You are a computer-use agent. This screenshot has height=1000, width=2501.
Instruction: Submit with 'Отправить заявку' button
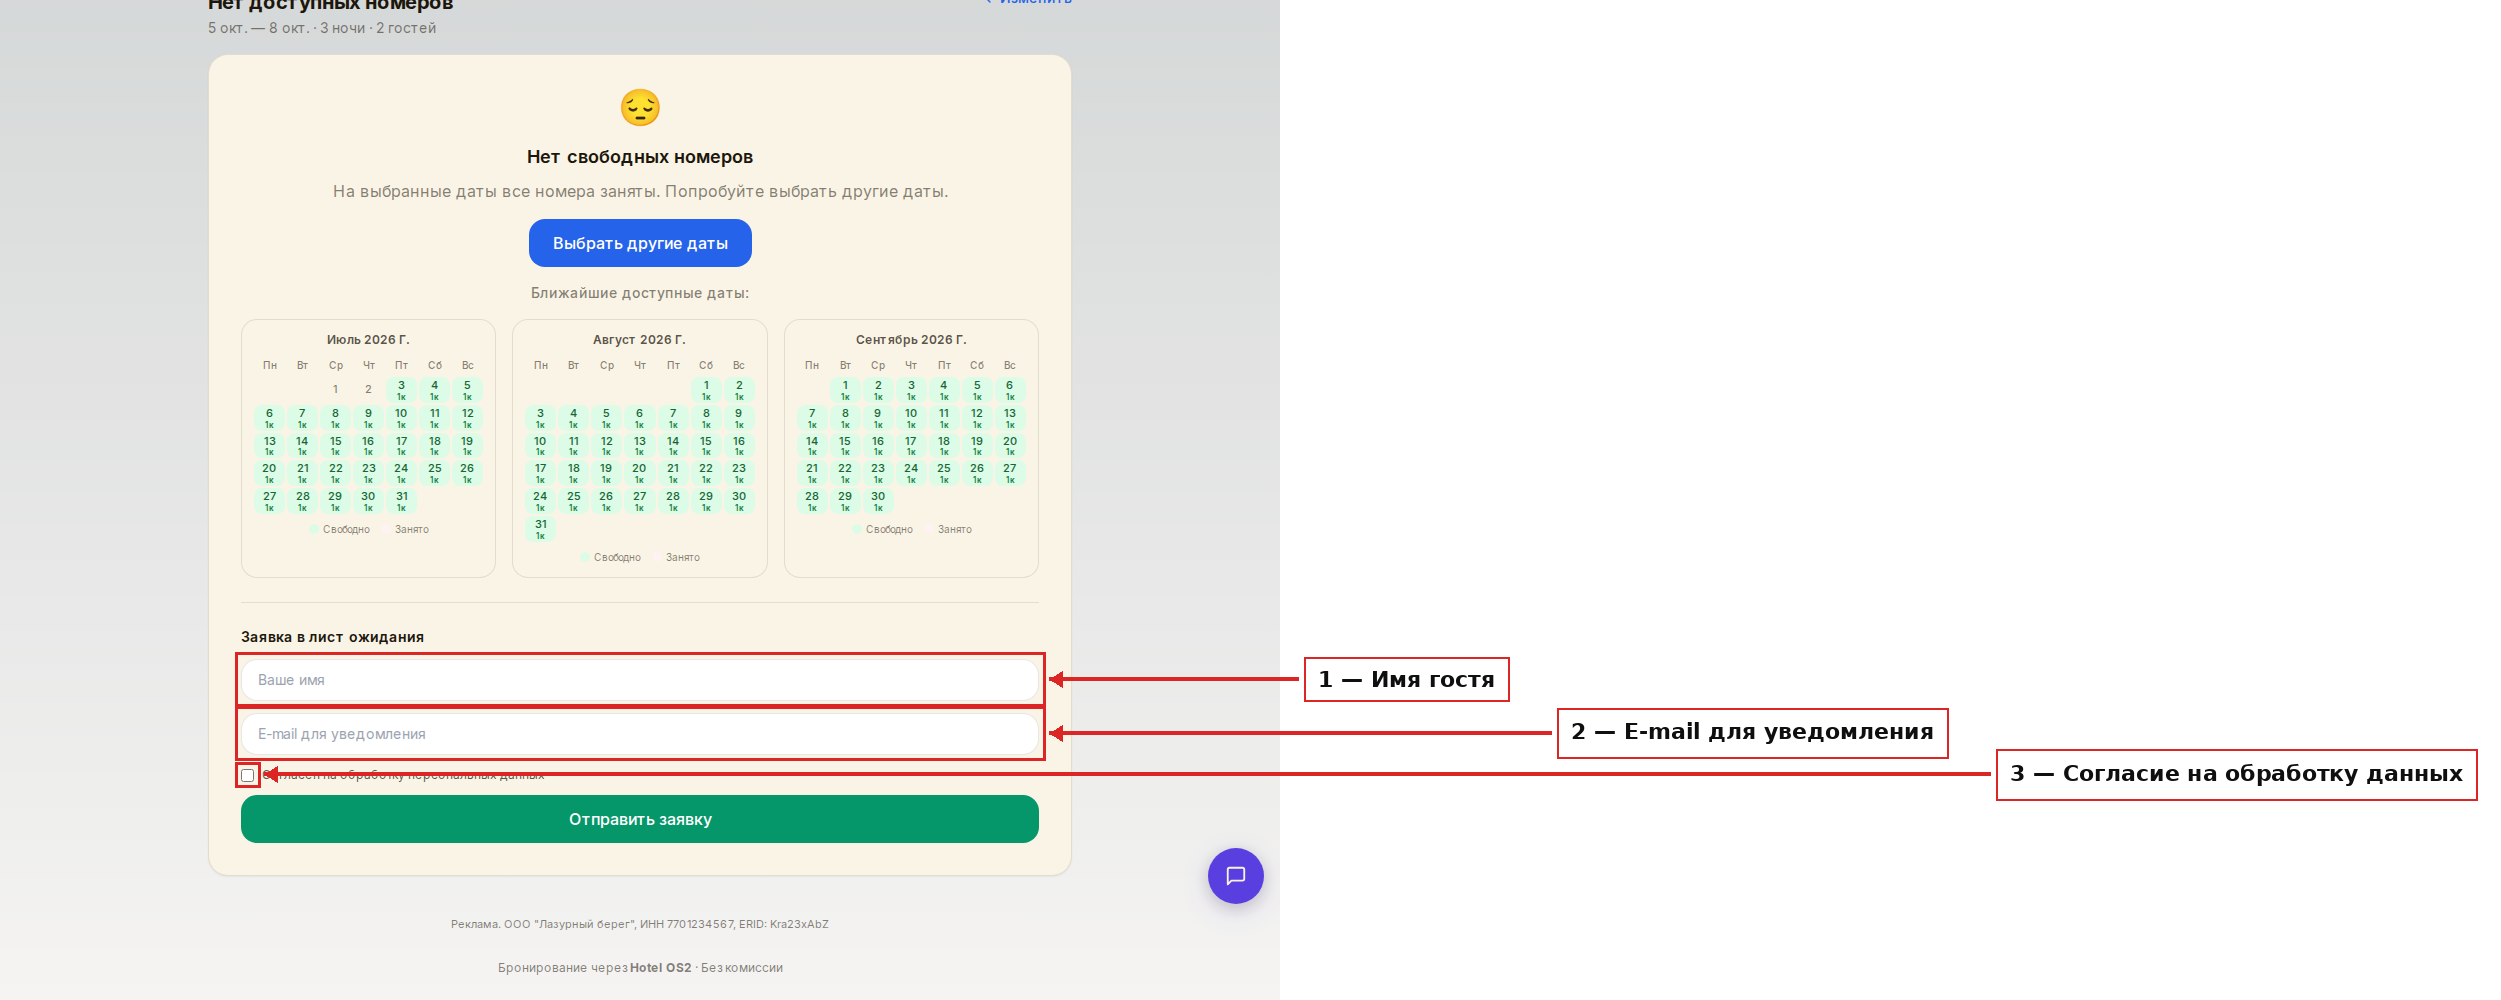point(640,819)
